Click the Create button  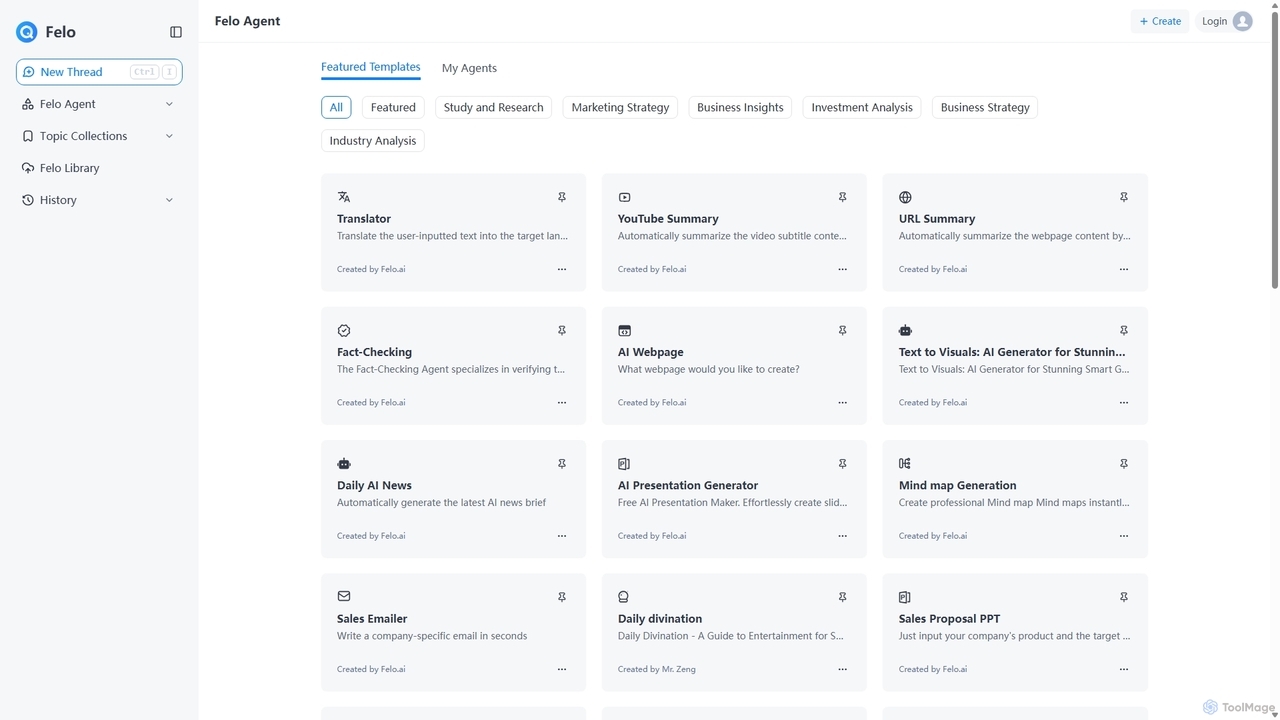(x=1160, y=21)
